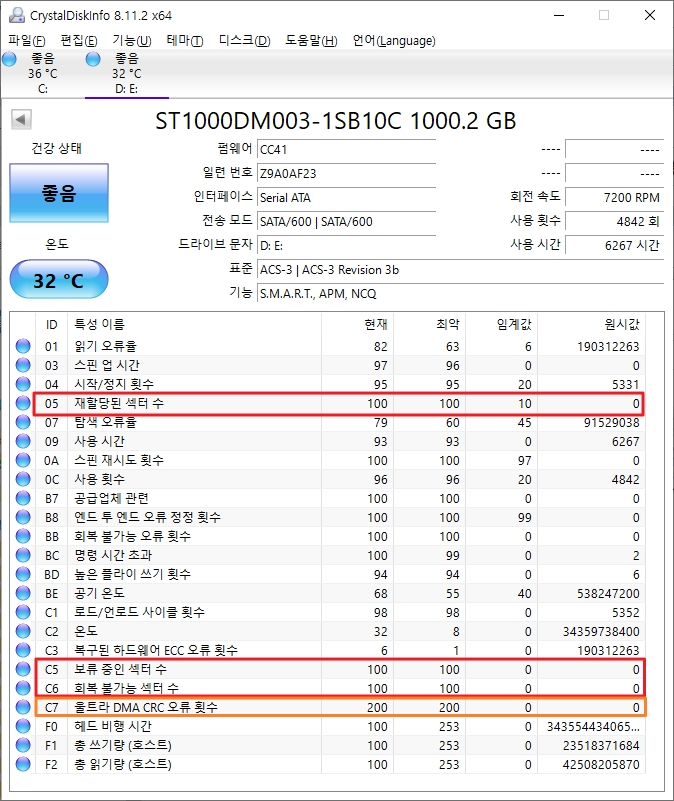Open the 파일(F) menu
Screen dimensions: 674x801
(x=27, y=40)
